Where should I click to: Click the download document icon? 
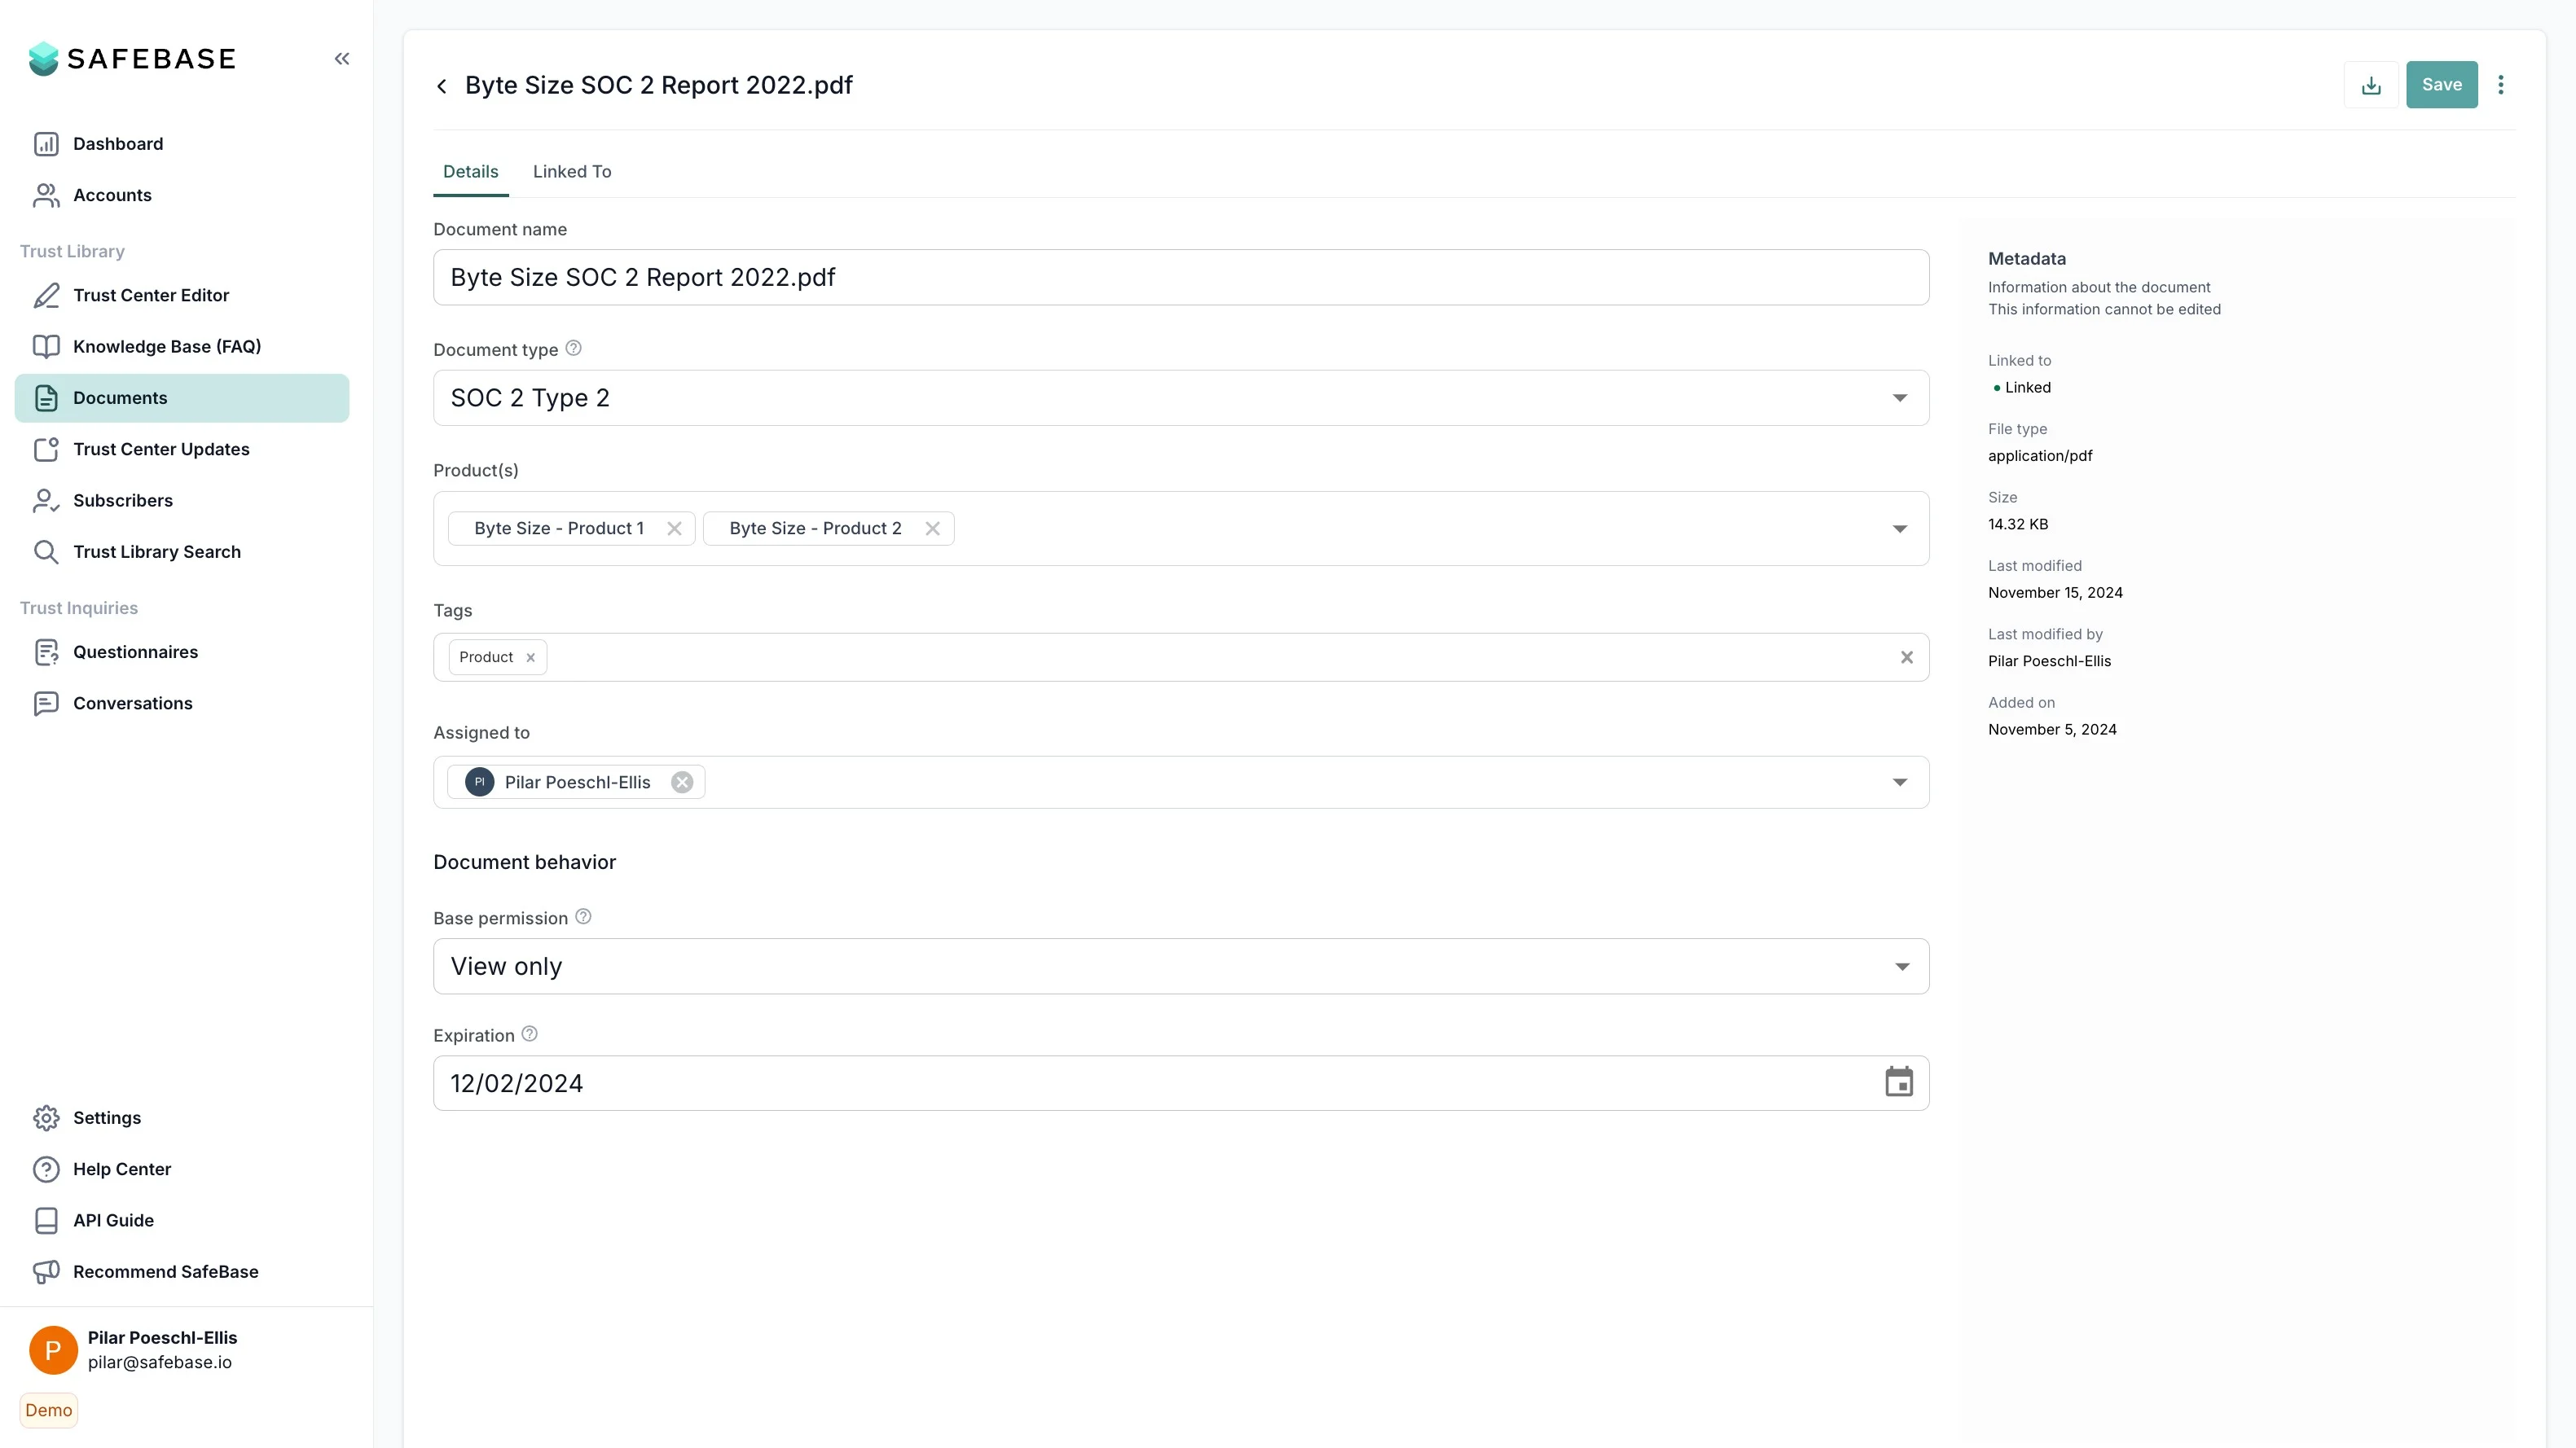coord(2370,85)
